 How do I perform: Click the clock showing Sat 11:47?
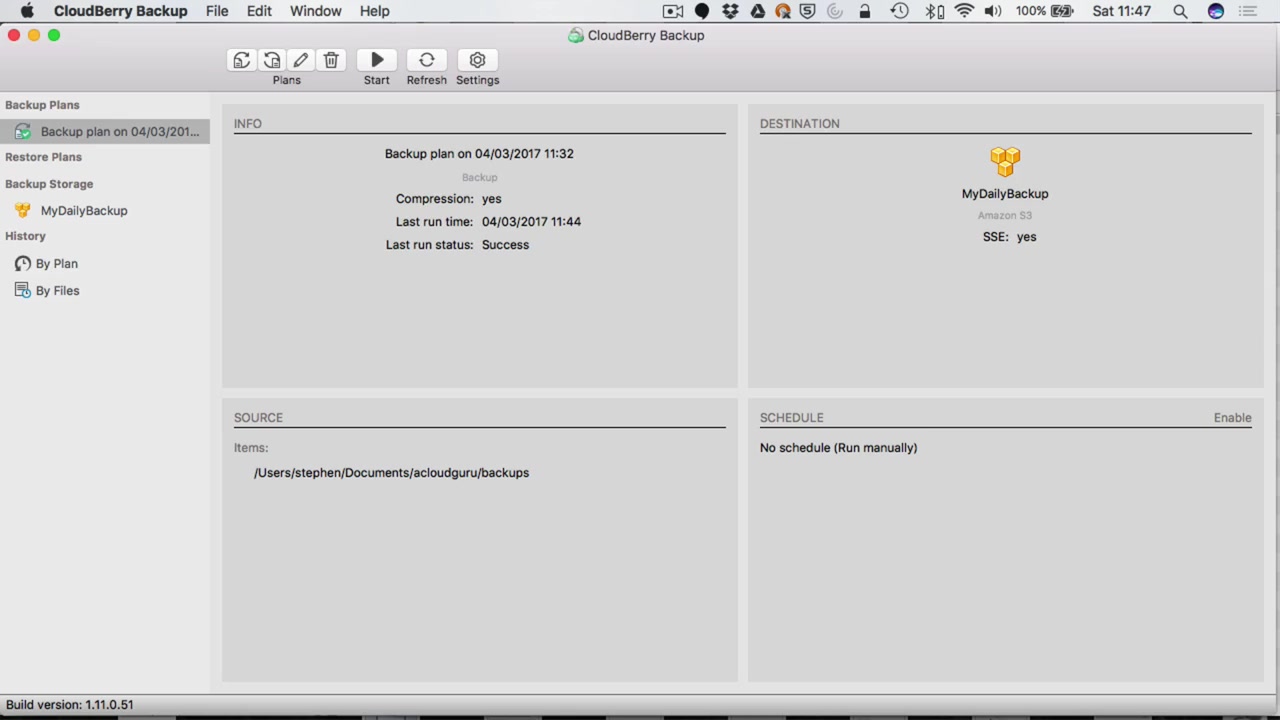[1122, 11]
